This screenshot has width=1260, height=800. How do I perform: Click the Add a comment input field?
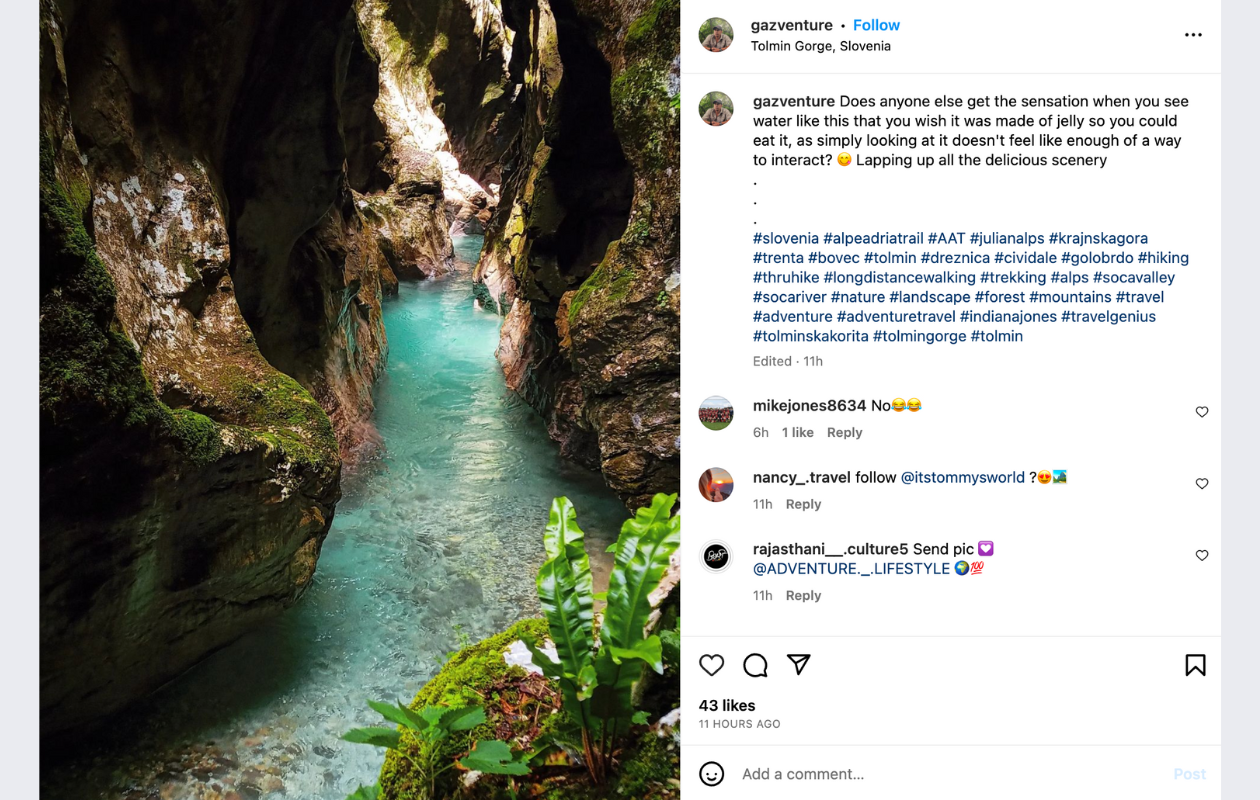(850, 773)
